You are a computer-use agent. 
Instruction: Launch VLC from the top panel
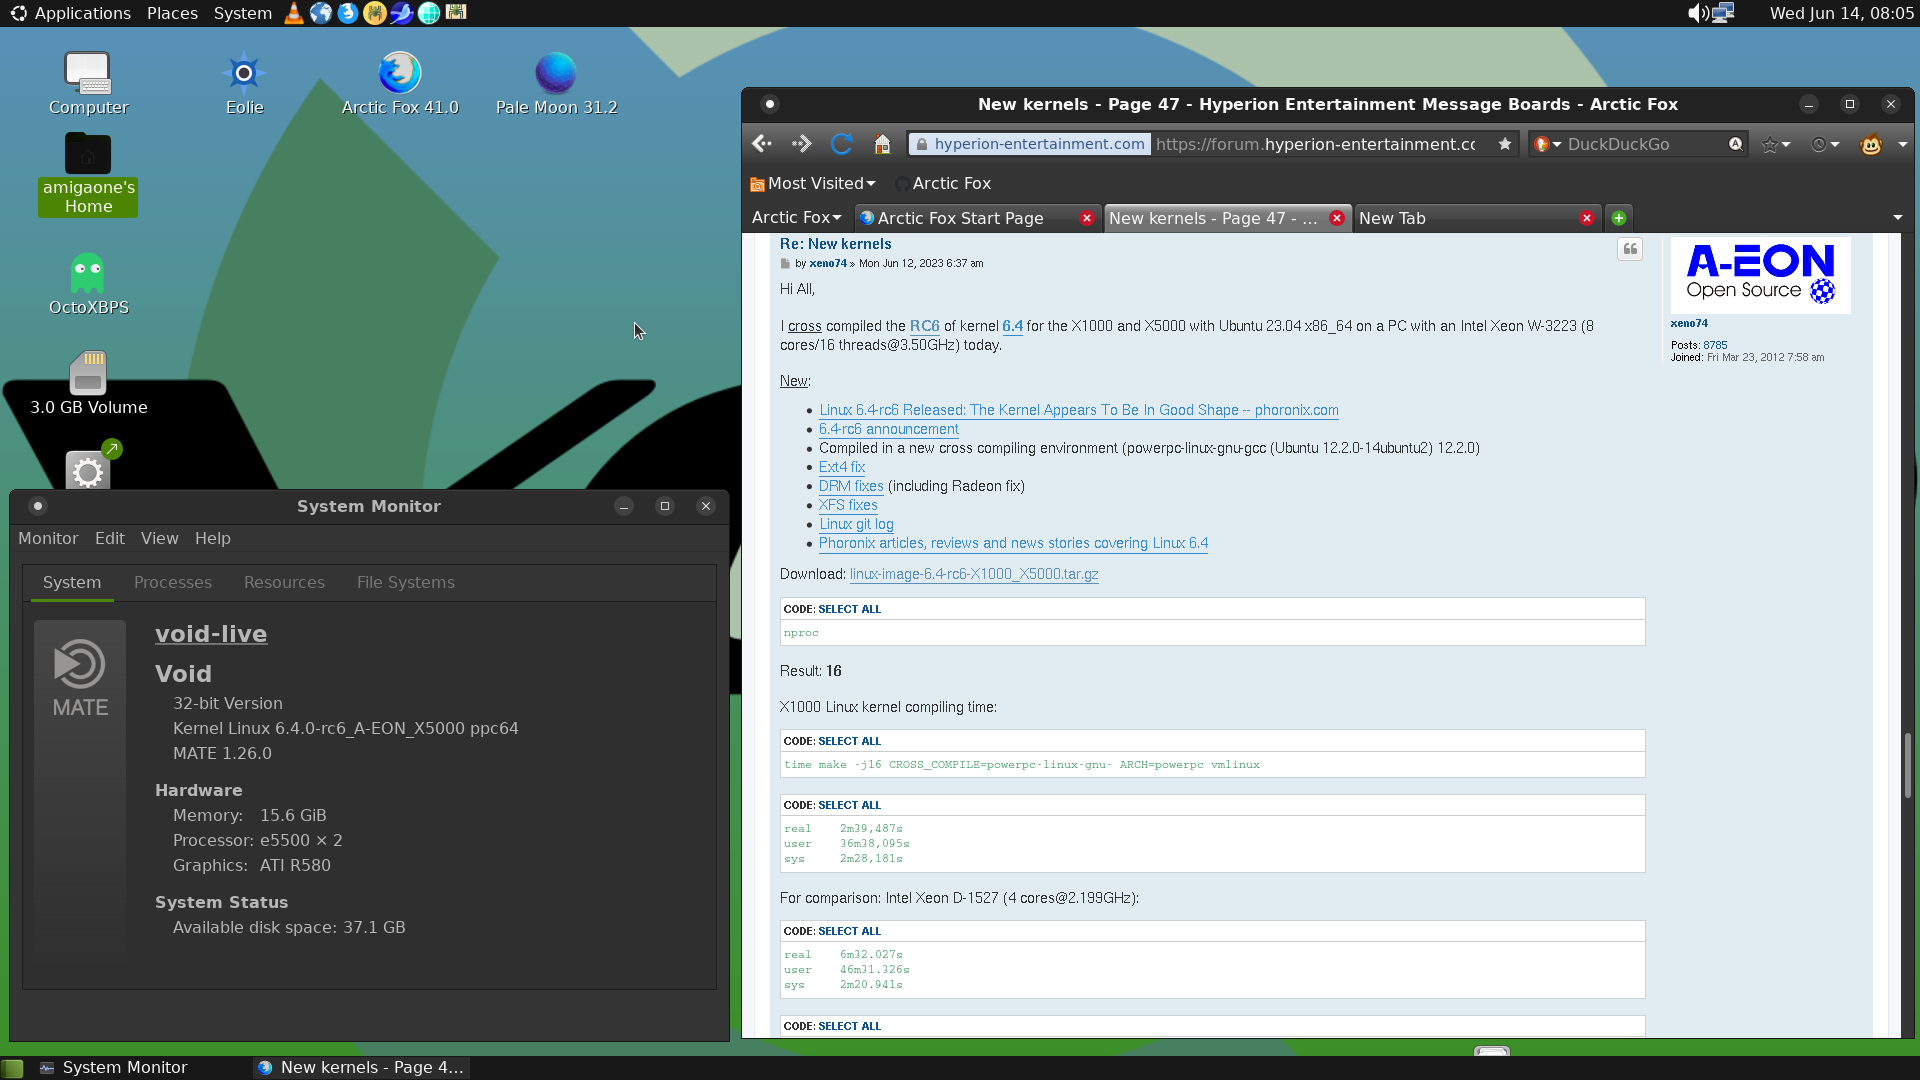click(294, 13)
